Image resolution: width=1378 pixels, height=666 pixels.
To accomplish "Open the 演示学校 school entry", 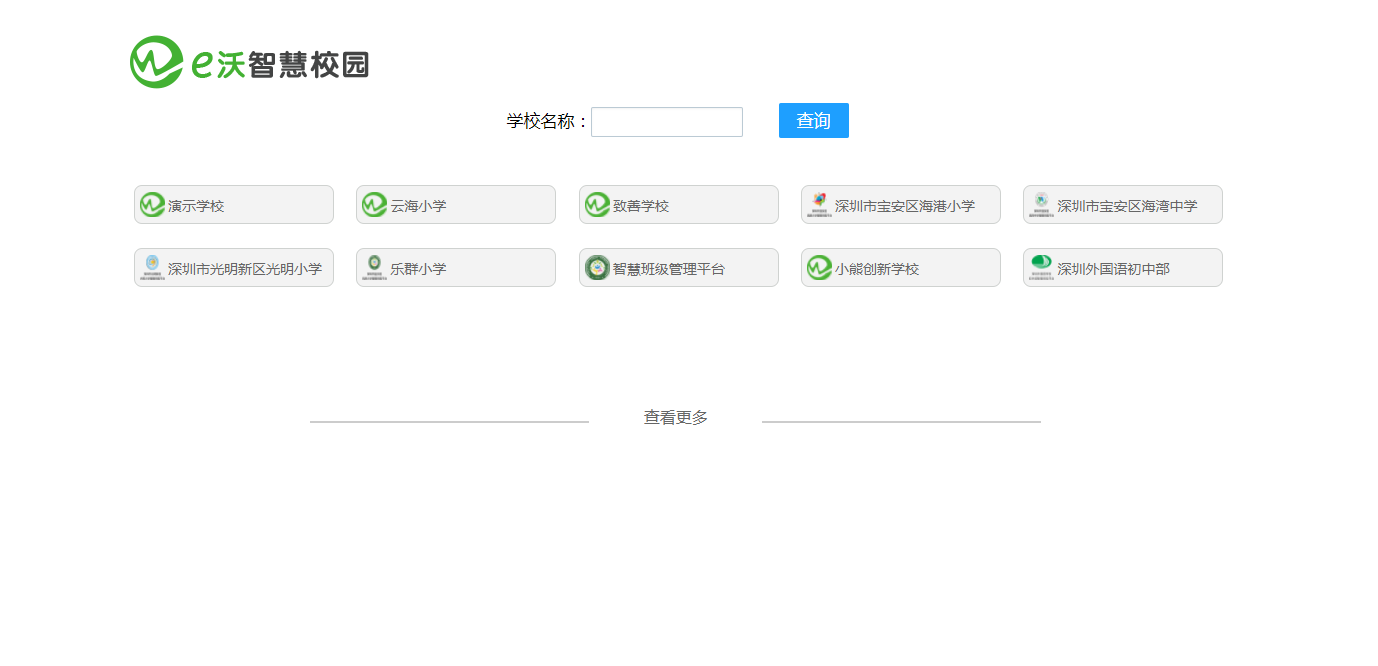I will tap(234, 205).
